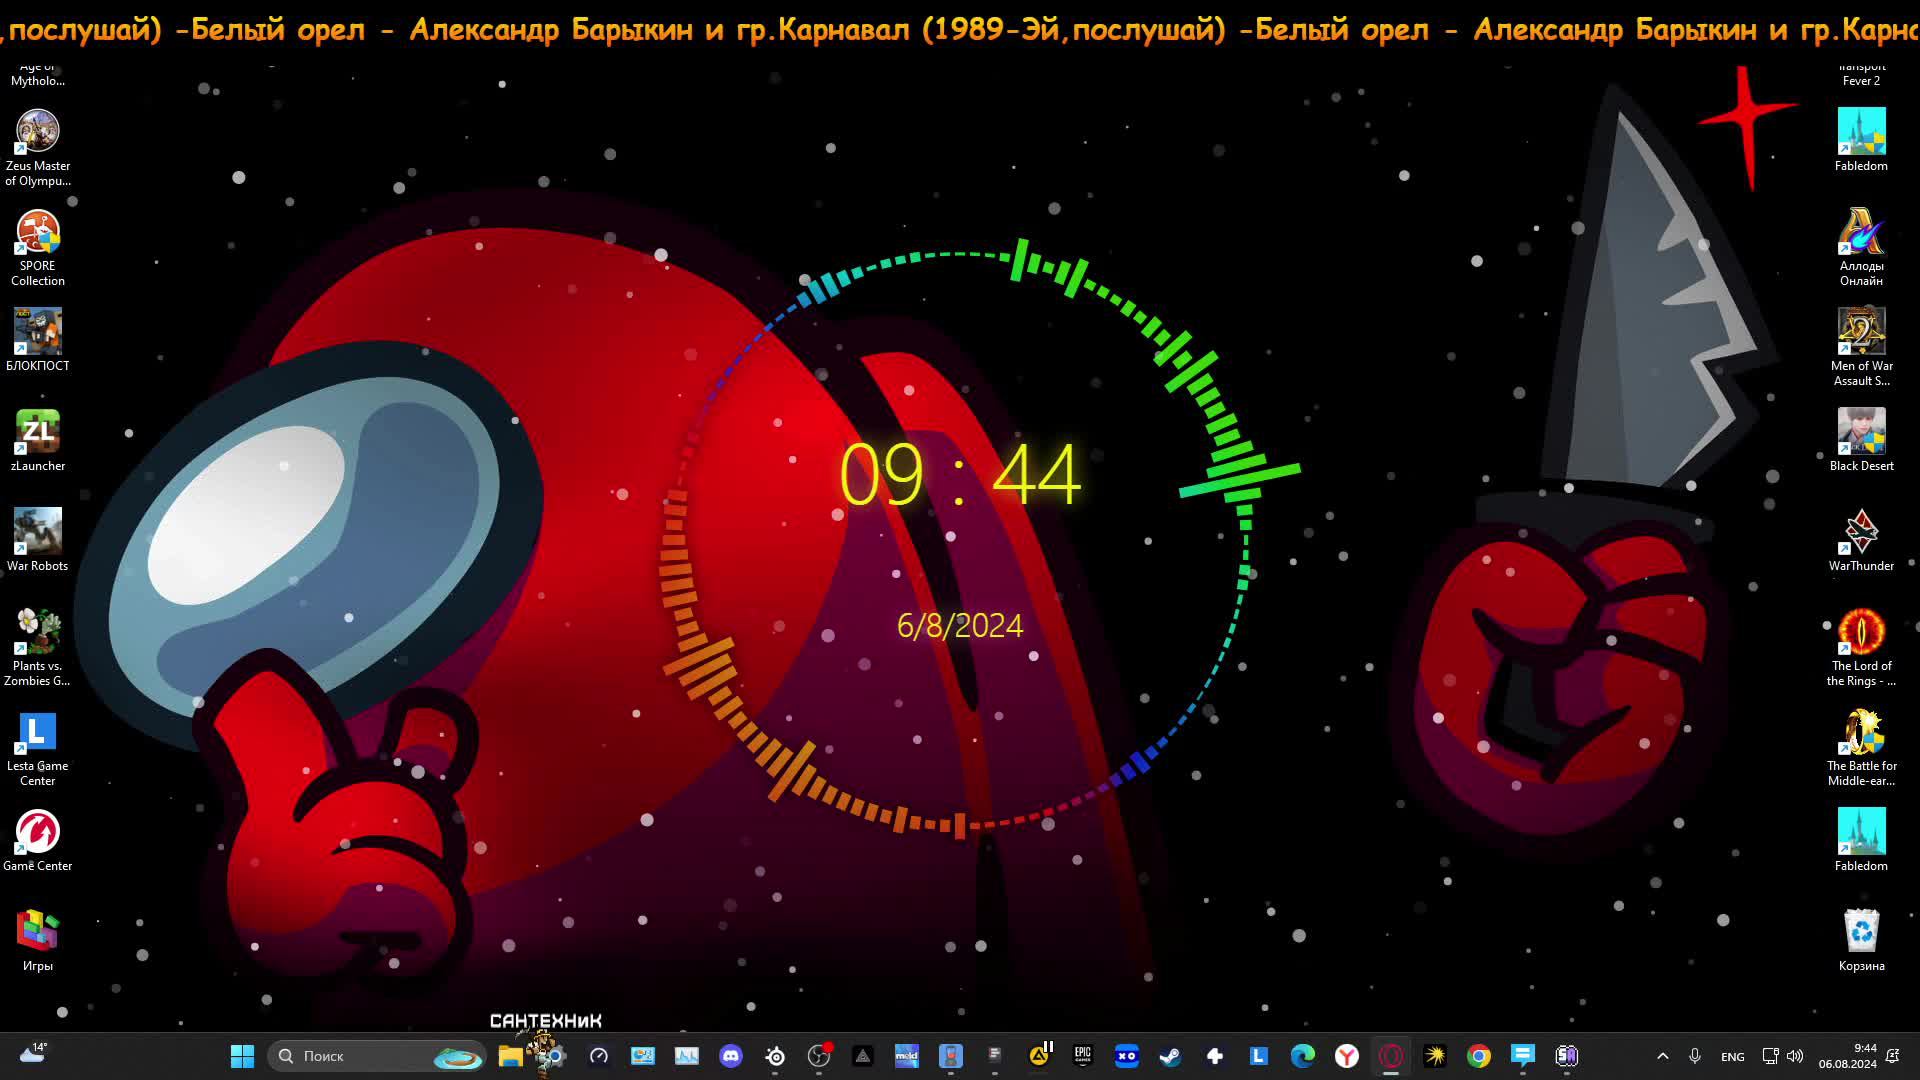Open Lesta Game Center shortcut
The width and height of the screenshot is (1920, 1080).
pos(38,732)
